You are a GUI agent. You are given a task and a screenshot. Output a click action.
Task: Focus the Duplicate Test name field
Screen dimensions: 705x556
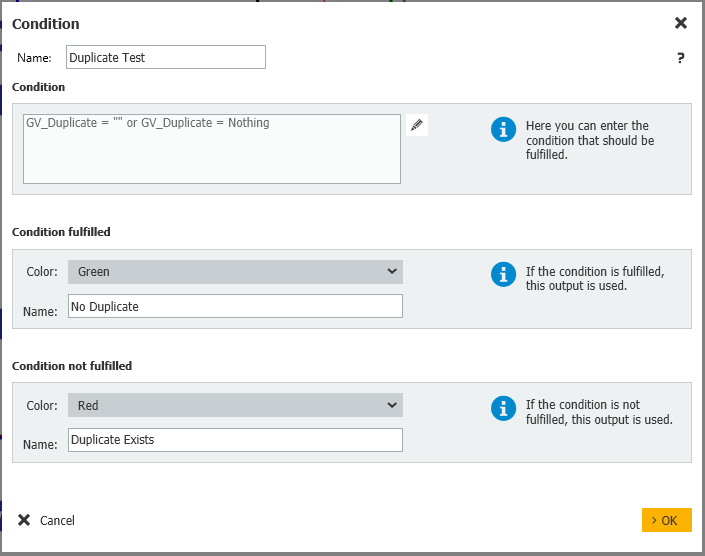tap(166, 57)
